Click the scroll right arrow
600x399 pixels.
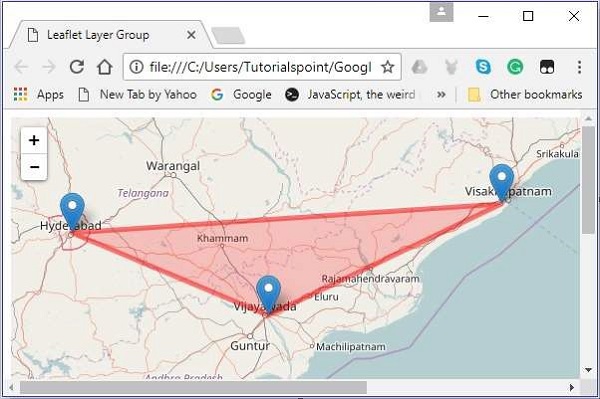coord(572,388)
